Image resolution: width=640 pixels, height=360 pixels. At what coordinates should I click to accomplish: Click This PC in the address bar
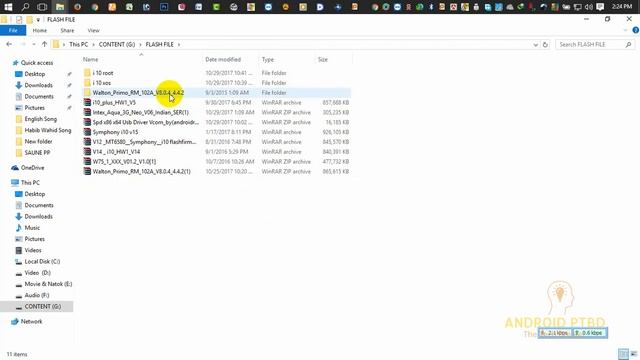pos(78,44)
